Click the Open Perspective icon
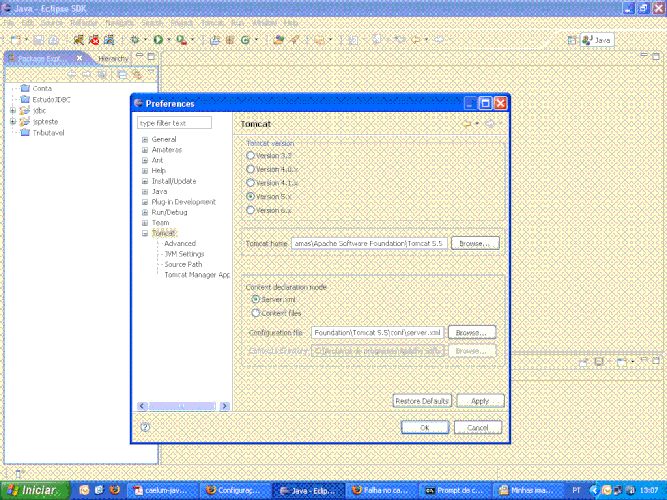The height and width of the screenshot is (500, 667). coord(572,40)
